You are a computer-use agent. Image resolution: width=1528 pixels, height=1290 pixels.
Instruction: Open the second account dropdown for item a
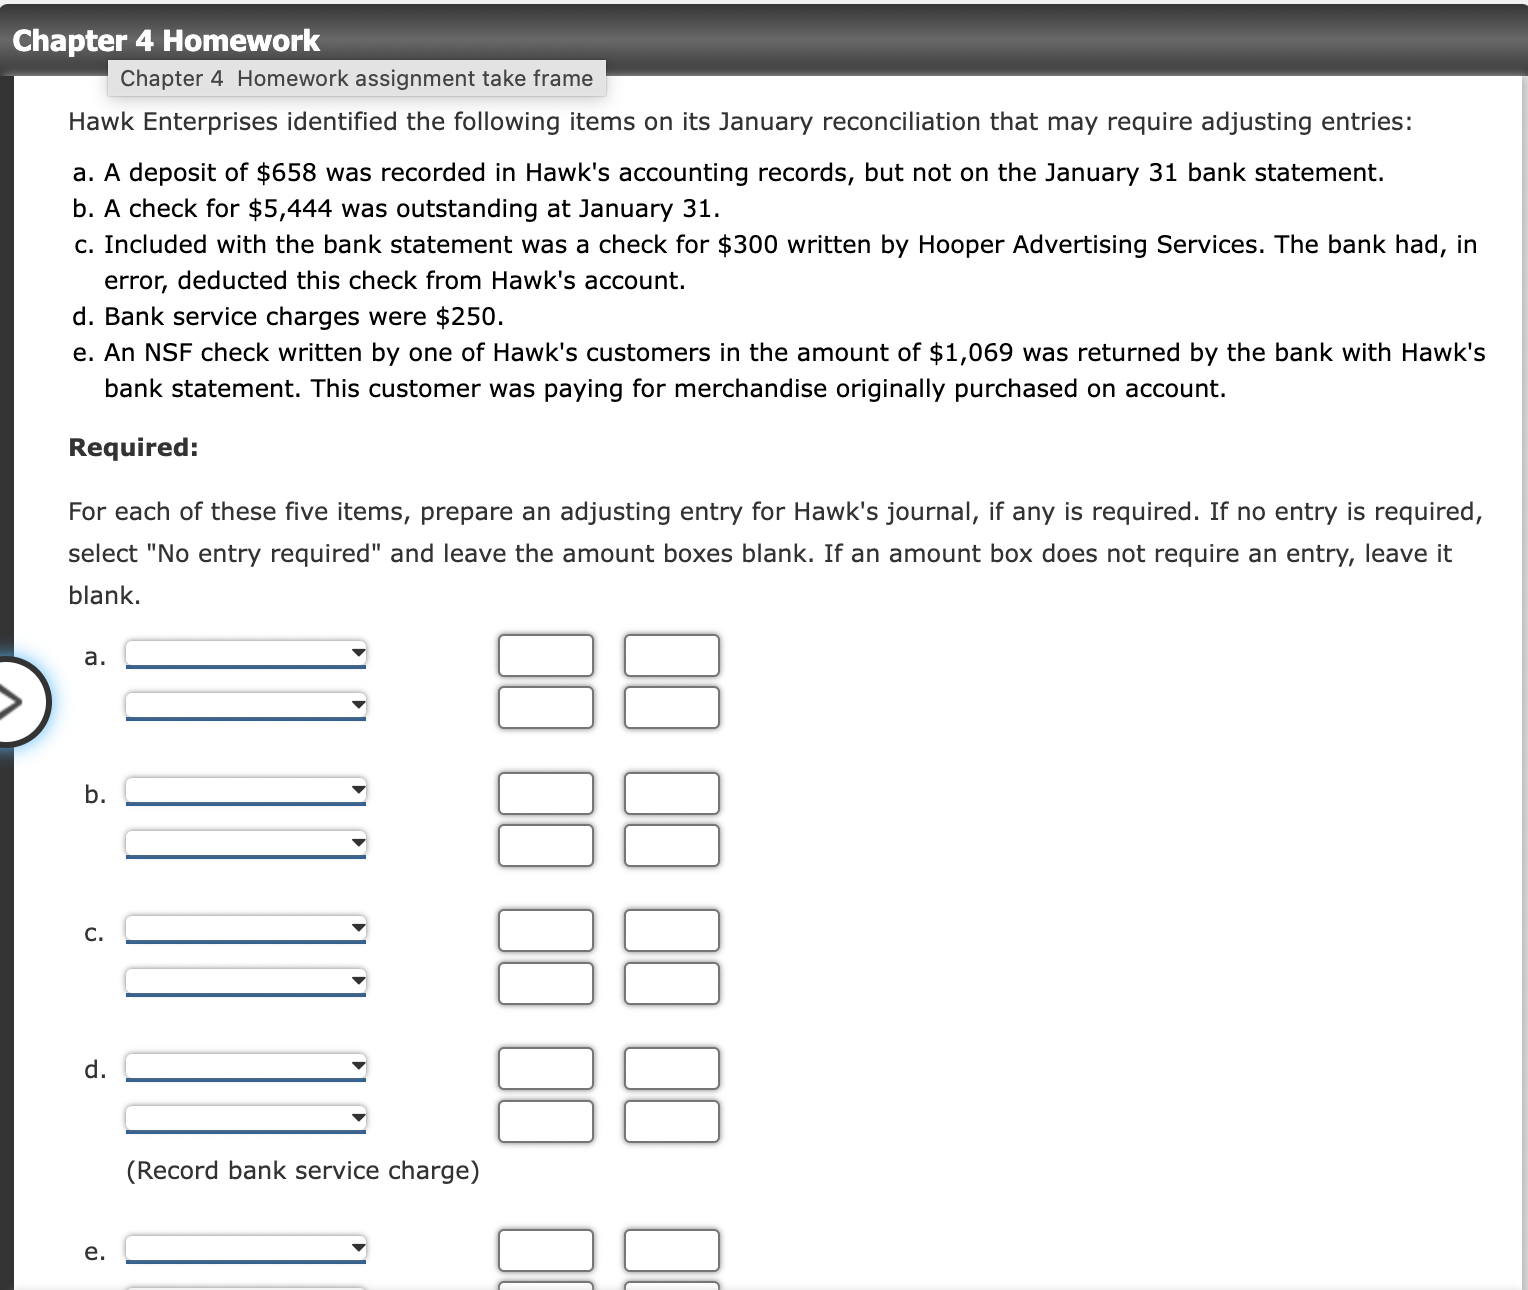pos(245,705)
